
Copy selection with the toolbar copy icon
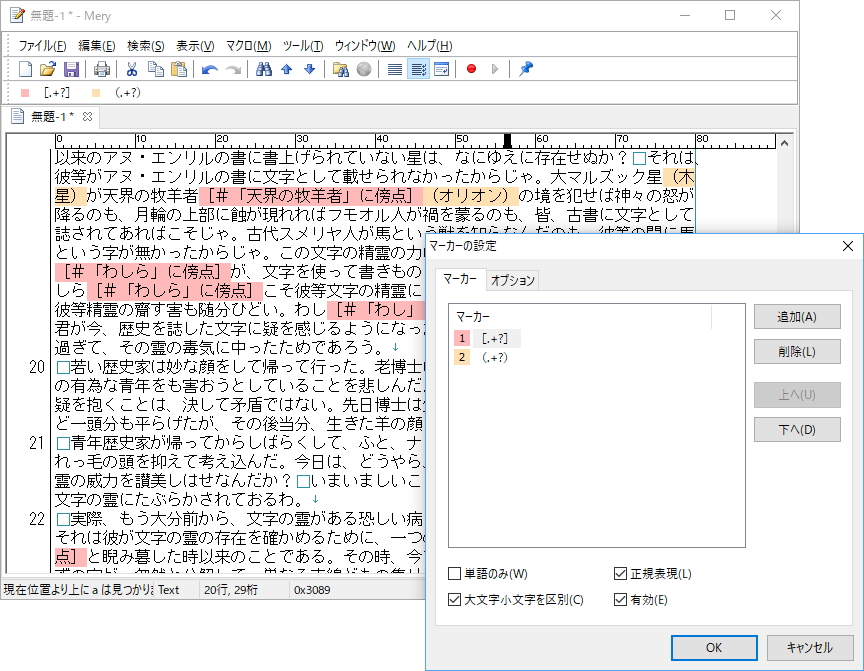point(155,69)
